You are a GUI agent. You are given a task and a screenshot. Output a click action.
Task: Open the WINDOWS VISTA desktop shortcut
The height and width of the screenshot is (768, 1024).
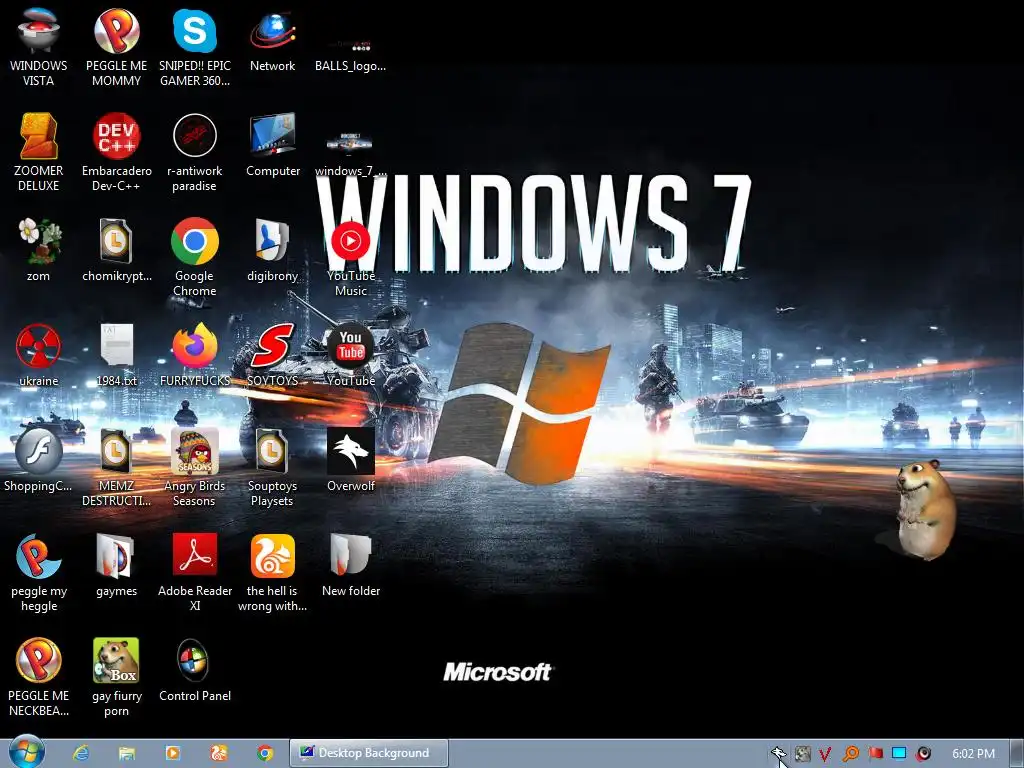39,47
